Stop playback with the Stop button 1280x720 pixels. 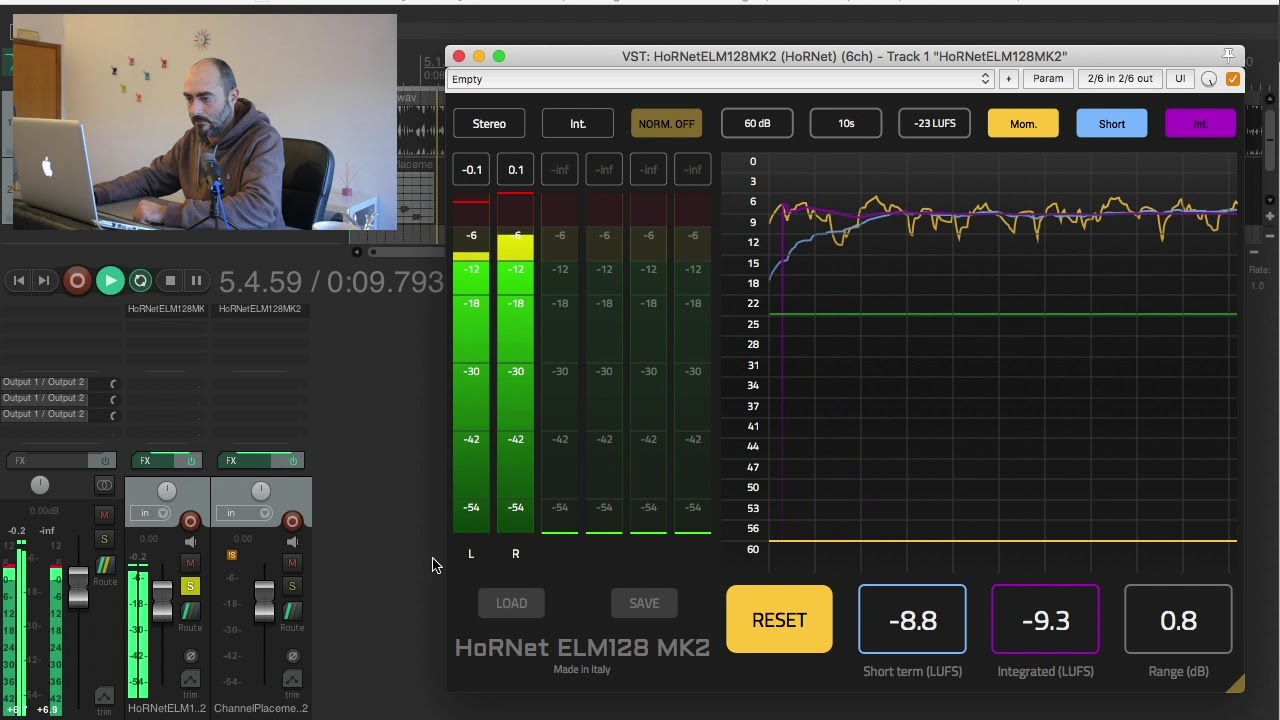pyautogui.click(x=170, y=281)
